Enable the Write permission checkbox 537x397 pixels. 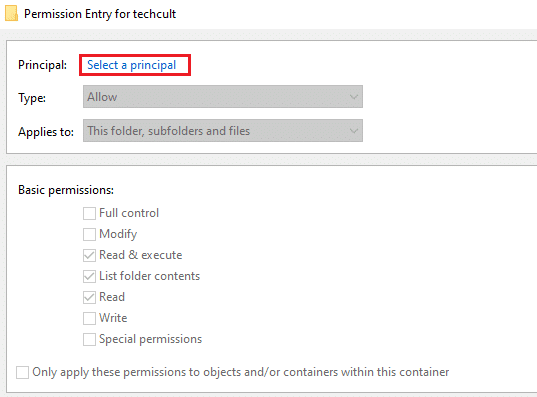(x=89, y=318)
